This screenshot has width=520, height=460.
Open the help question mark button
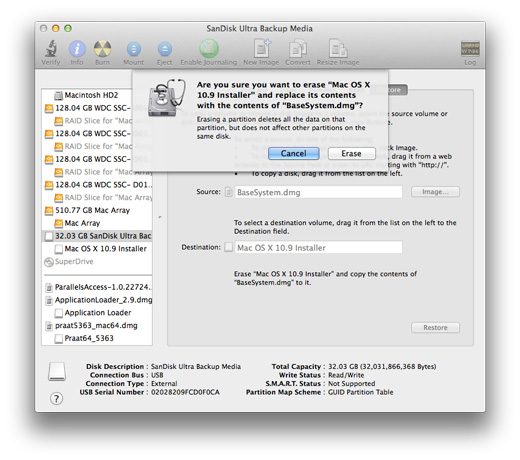pos(56,399)
